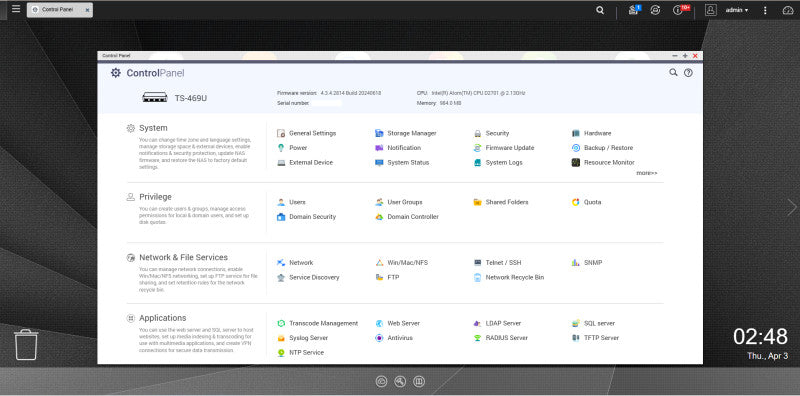This screenshot has width=800, height=396.
Task: Click the first bottom dock icon
Action: click(x=381, y=381)
